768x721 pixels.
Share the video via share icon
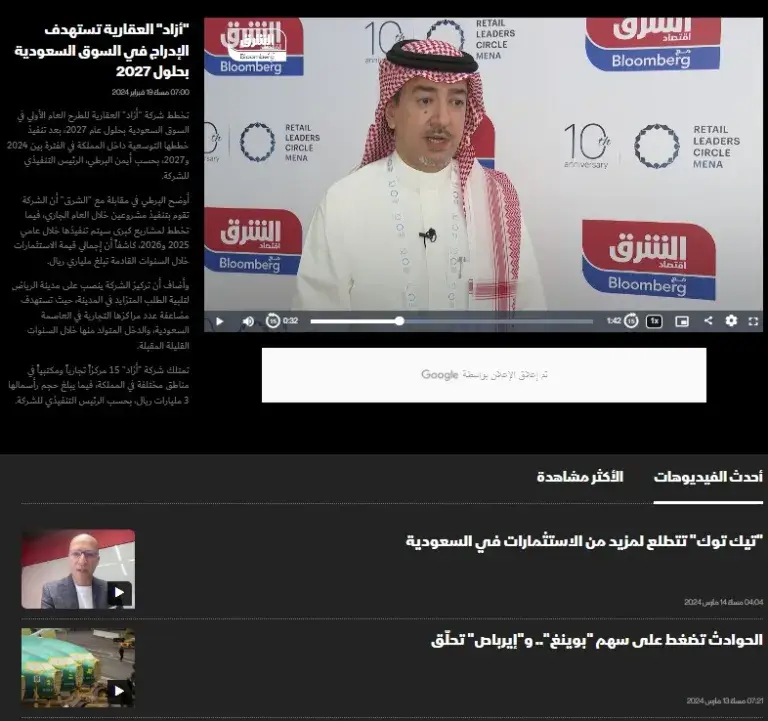point(708,321)
